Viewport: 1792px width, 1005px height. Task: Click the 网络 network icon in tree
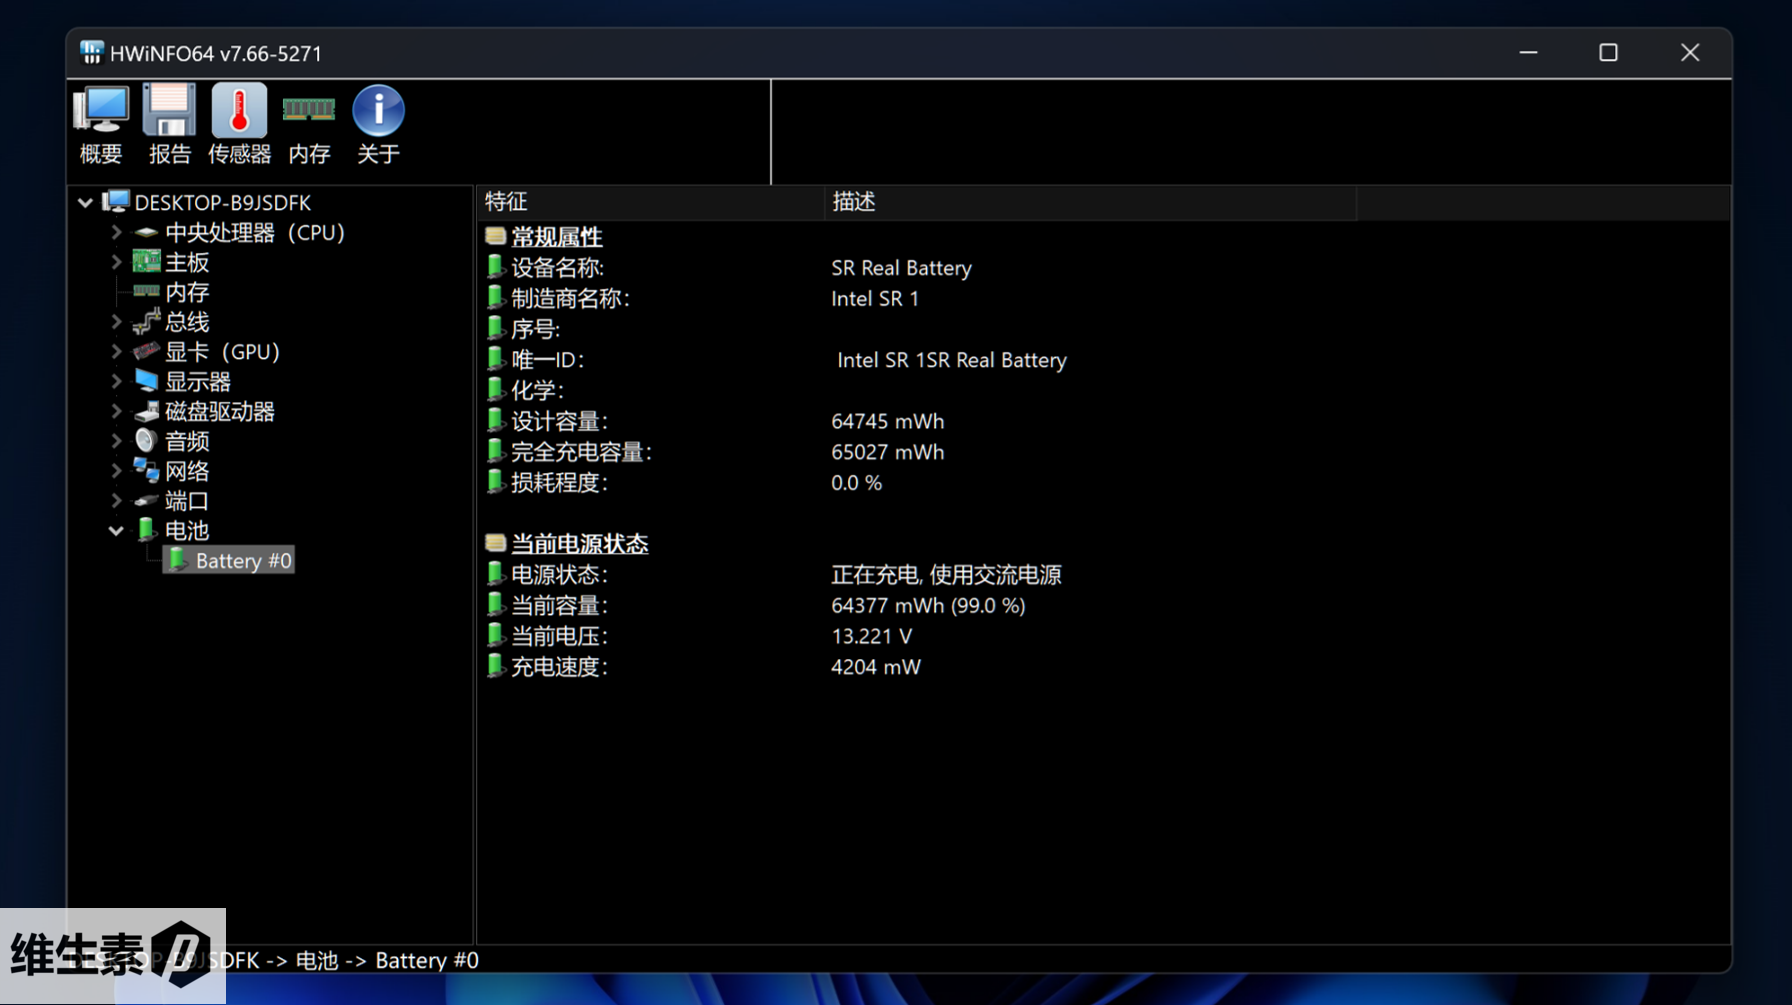click(147, 471)
